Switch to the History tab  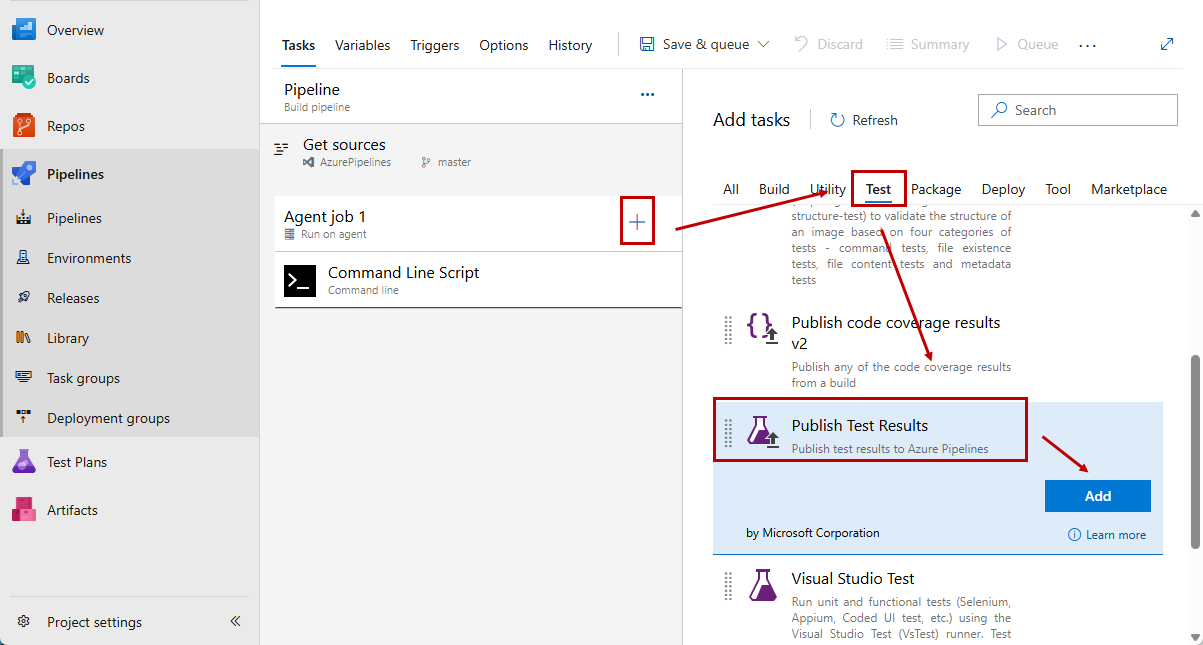pyautogui.click(x=570, y=45)
